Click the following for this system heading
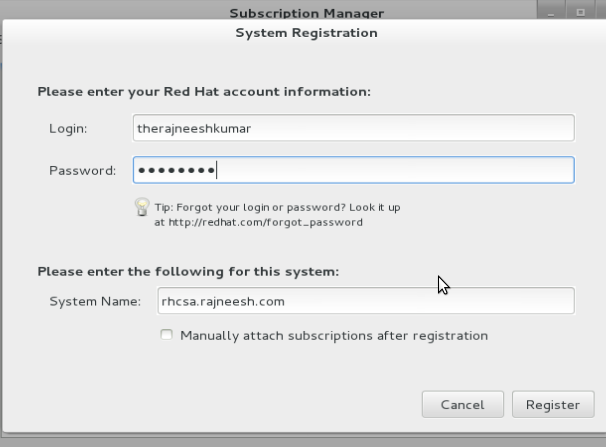The image size is (606, 447). (188, 272)
